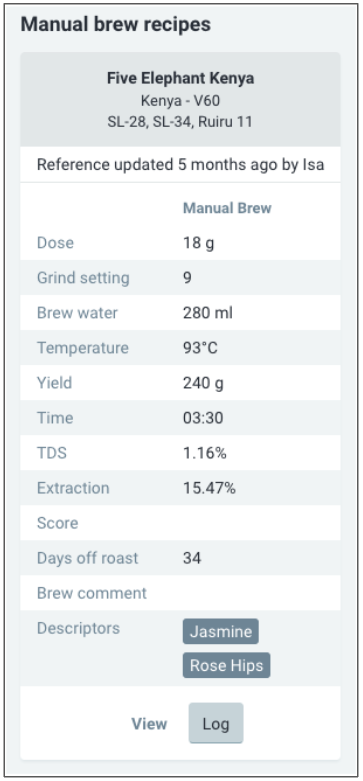
Task: Click the Kenya - V60 subtitle
Action: tap(180, 101)
